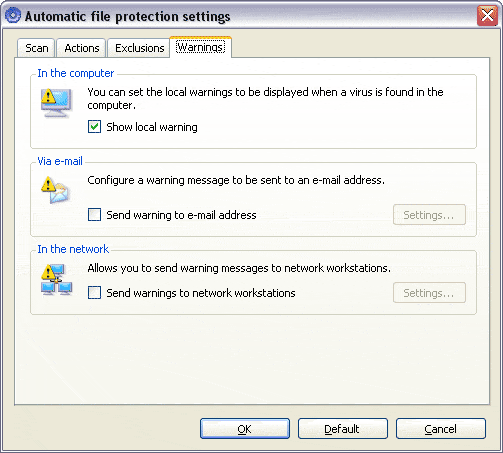This screenshot has height=453, width=503.
Task: Open e-mail warning Settings button
Action: click(429, 215)
